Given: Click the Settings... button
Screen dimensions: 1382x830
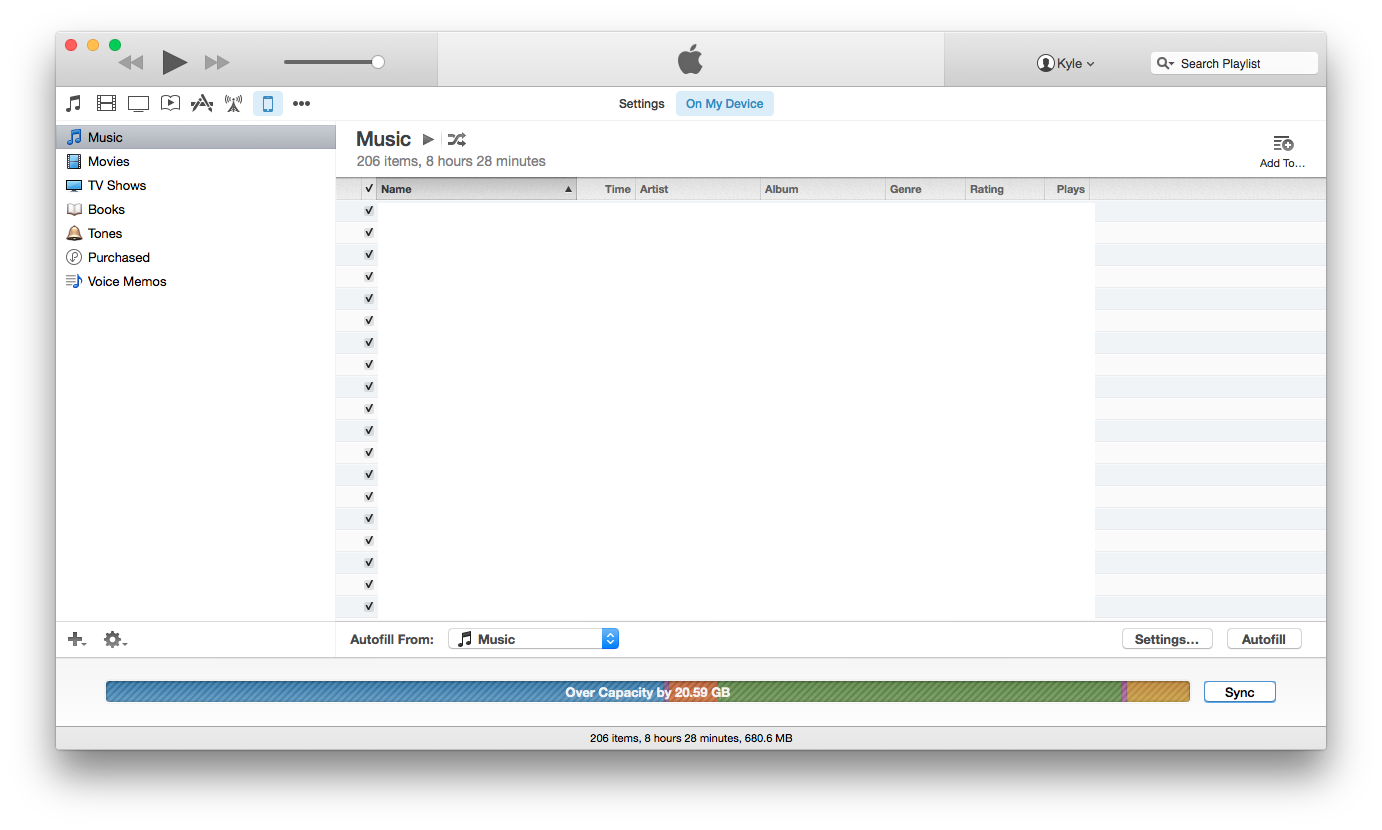Looking at the screenshot, I should tap(1167, 639).
